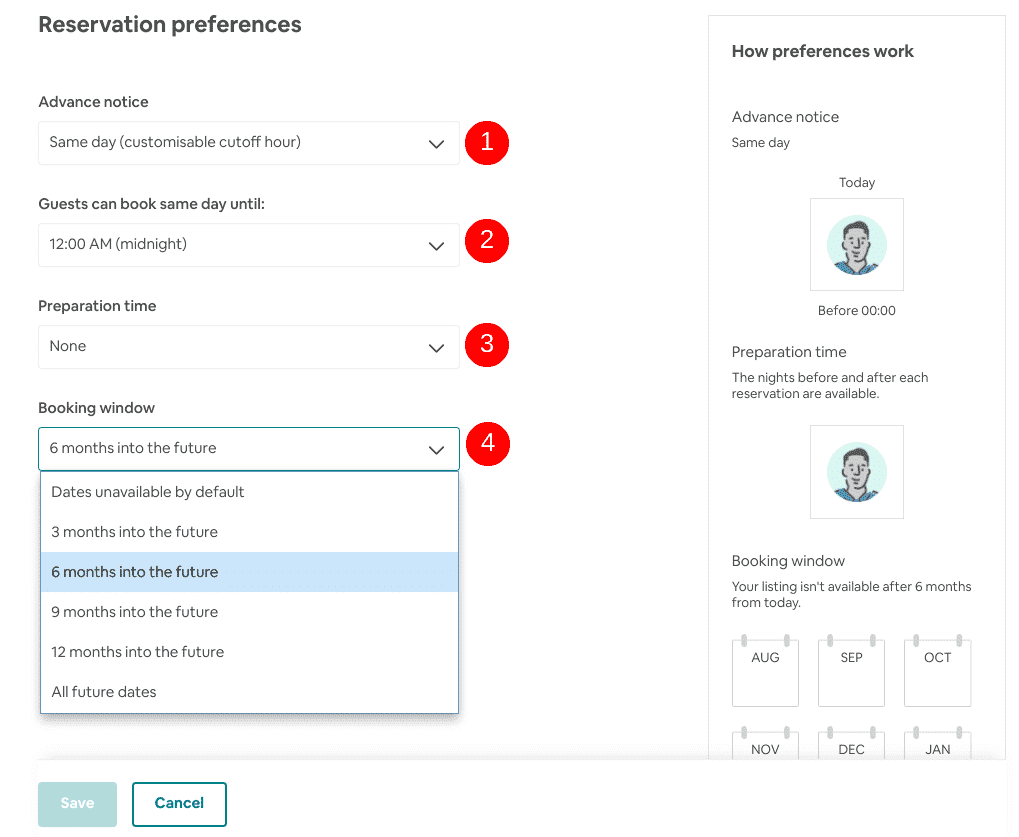Viewport: 1019px width, 837px height.
Task: Choose Dates unavailable by default
Action: (x=147, y=491)
